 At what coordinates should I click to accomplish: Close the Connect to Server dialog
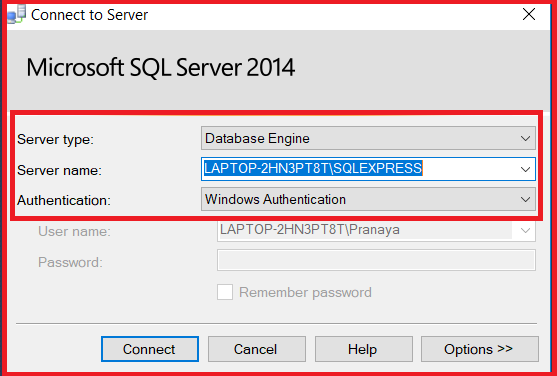[x=529, y=15]
